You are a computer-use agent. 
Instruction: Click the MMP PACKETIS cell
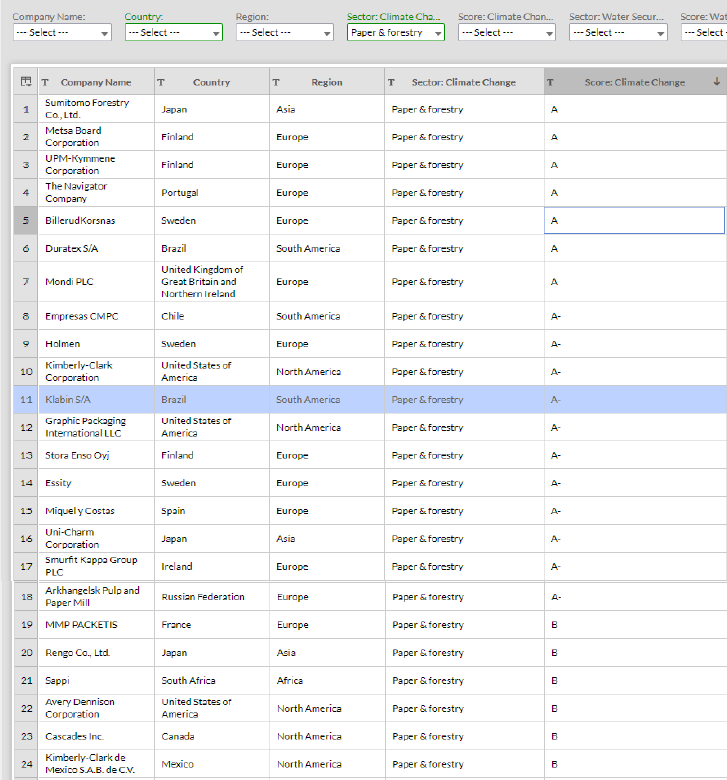pyautogui.click(x=97, y=624)
